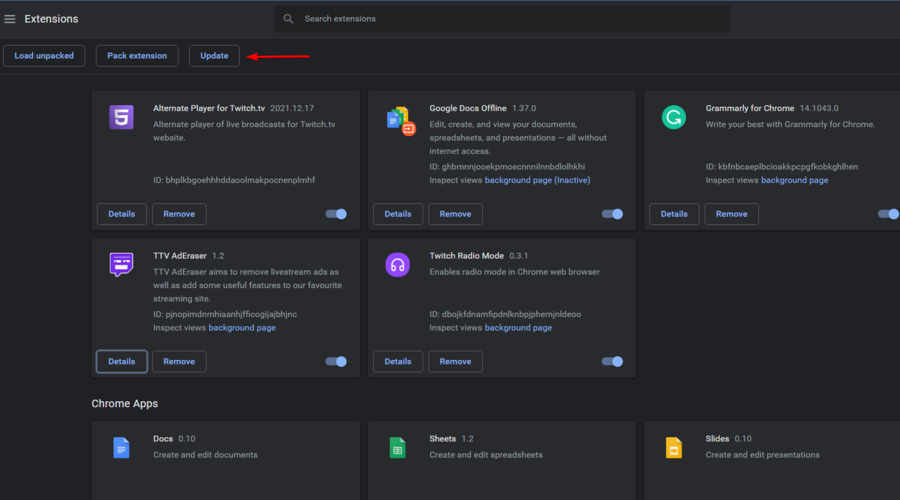This screenshot has width=900, height=500.
Task: Focus the Search extensions field
Action: pos(502,19)
